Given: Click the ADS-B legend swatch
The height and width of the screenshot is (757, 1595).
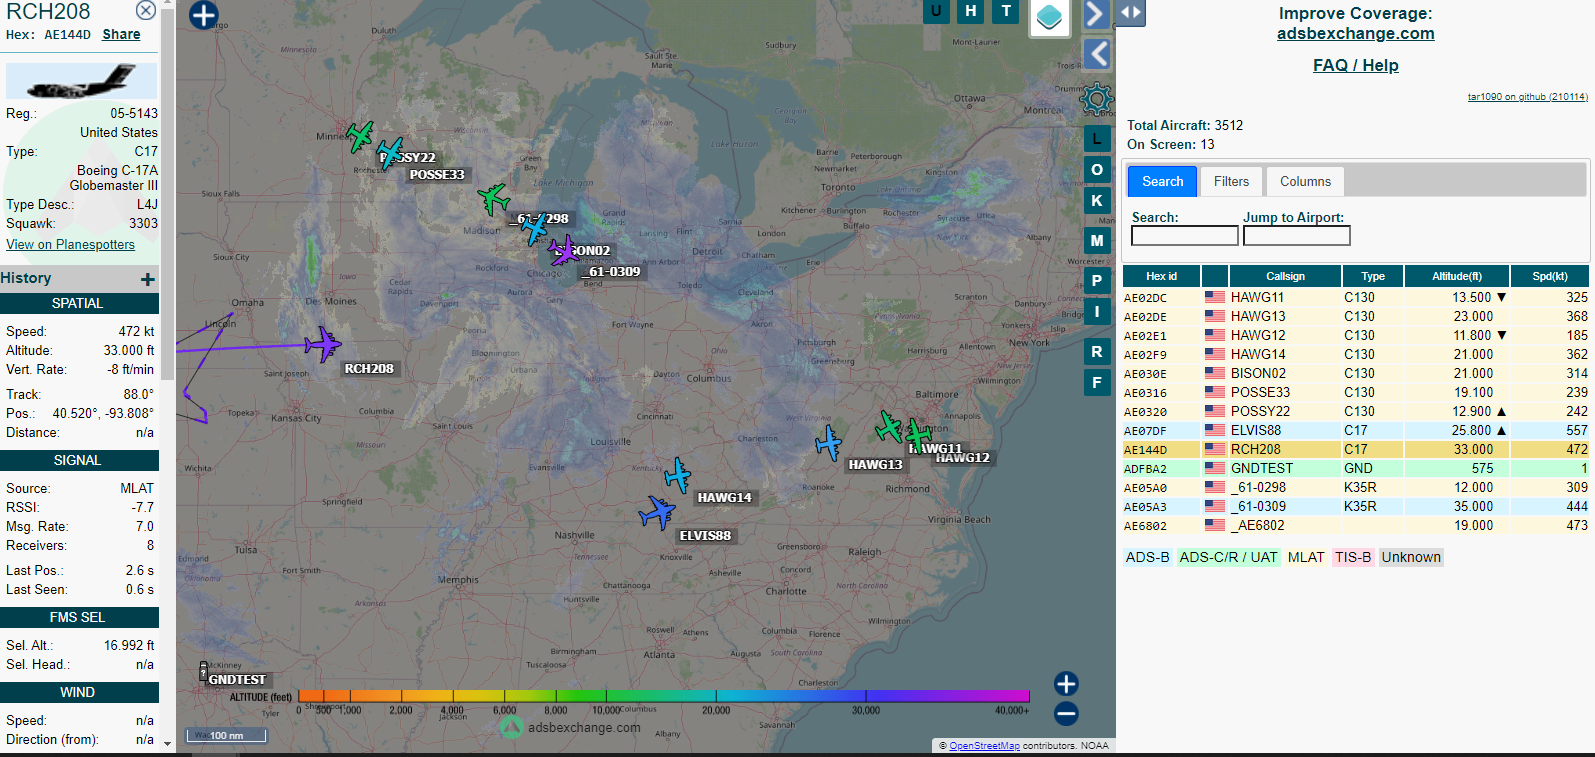Looking at the screenshot, I should (1147, 557).
